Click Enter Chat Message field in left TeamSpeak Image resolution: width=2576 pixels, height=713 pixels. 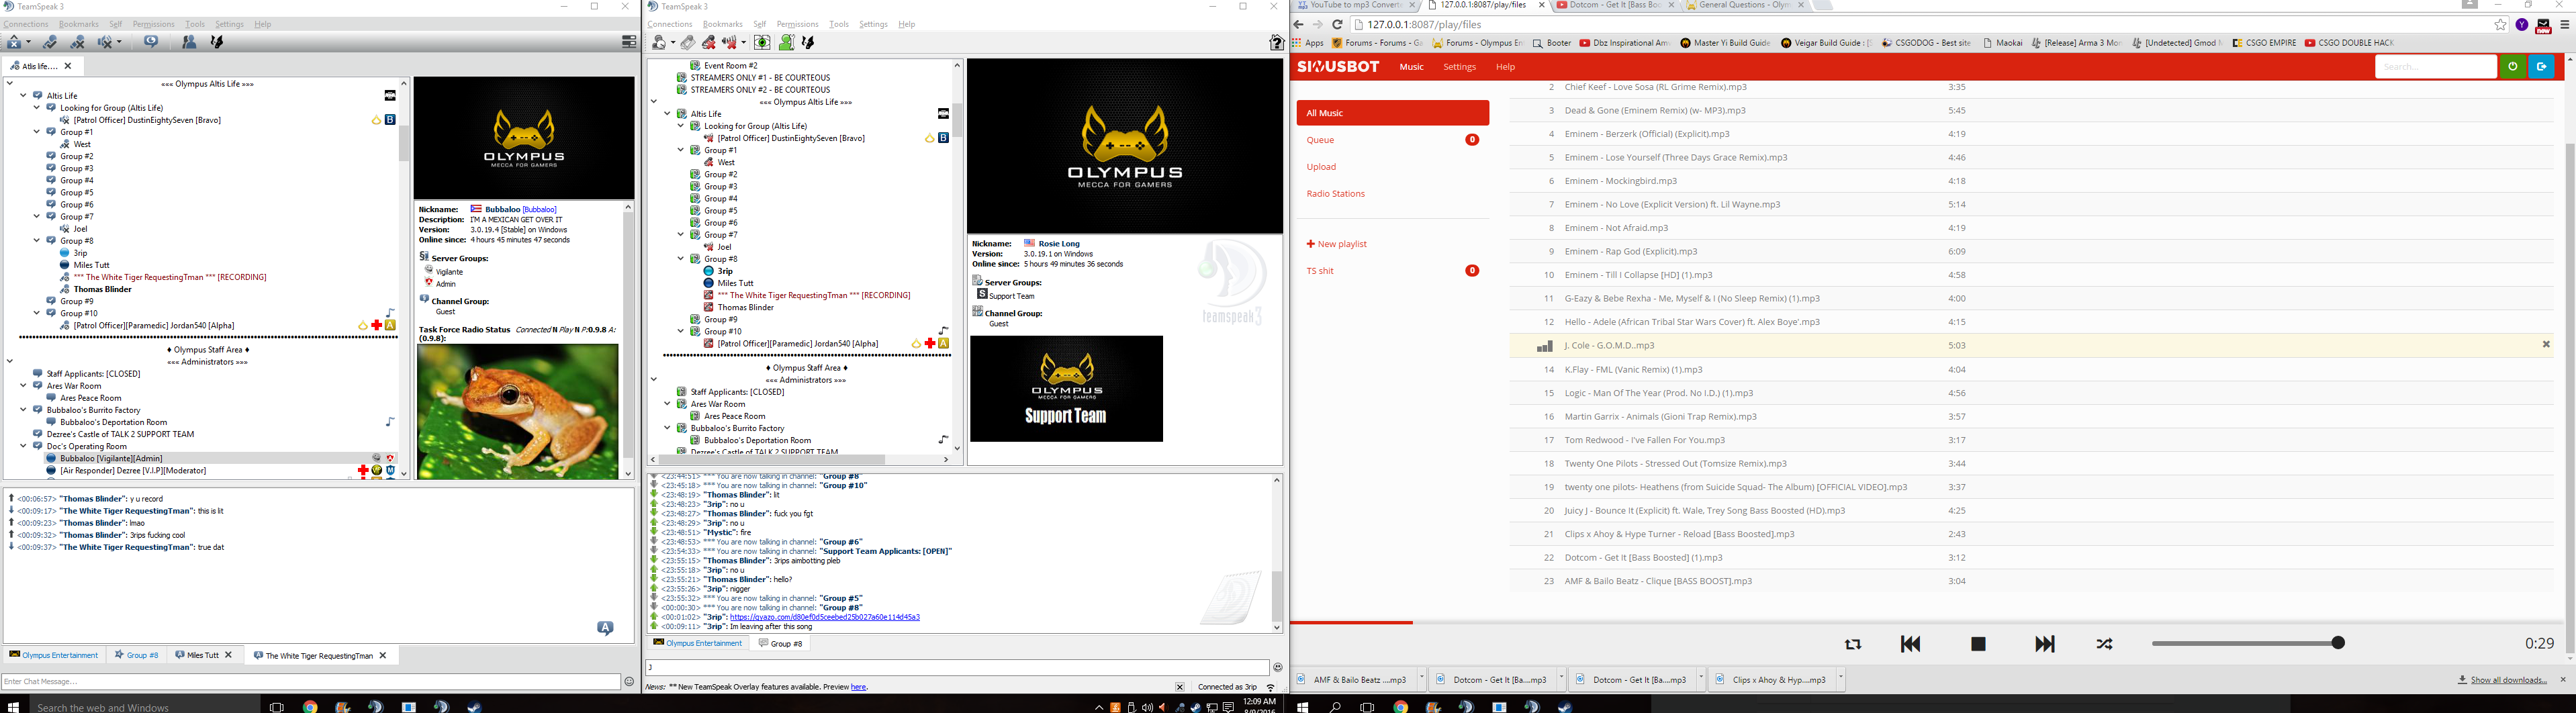(311, 682)
